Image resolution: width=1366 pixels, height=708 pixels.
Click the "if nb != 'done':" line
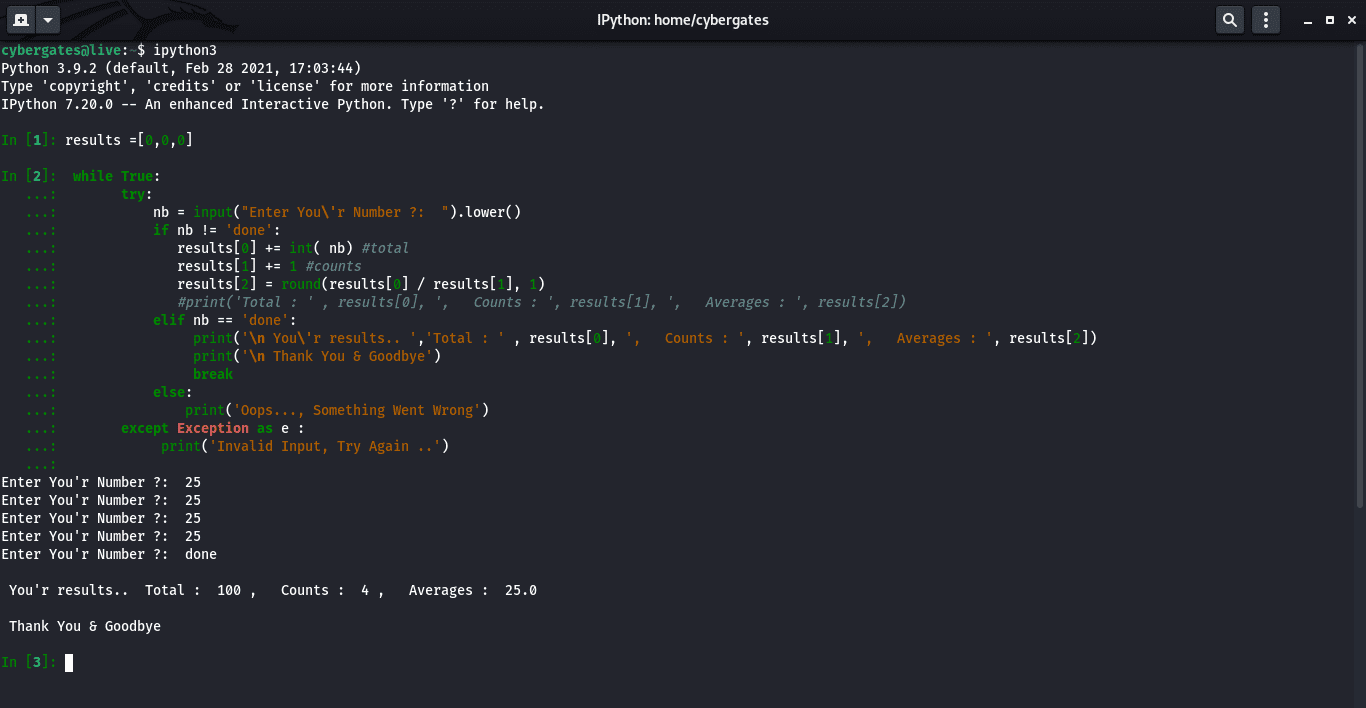pyautogui.click(x=217, y=230)
